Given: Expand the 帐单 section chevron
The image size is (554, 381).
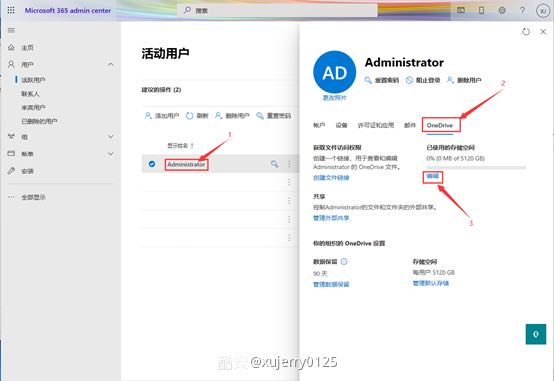Looking at the screenshot, I should (x=111, y=154).
